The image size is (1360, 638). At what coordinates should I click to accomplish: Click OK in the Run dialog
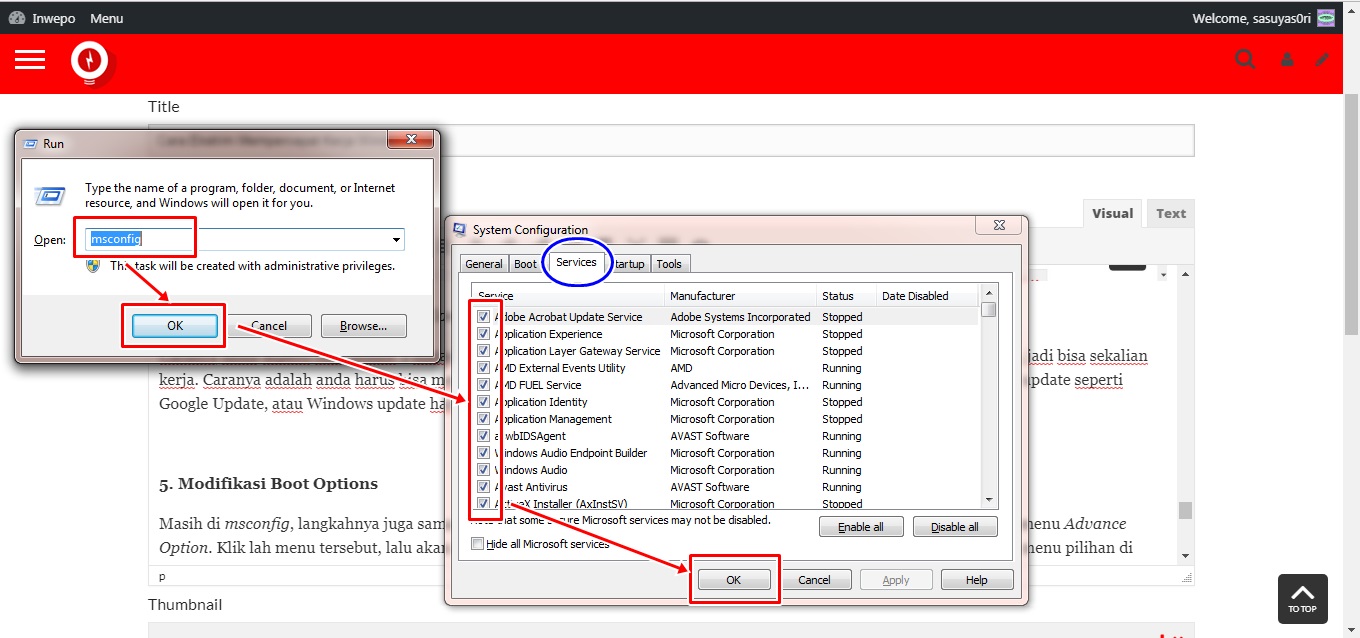click(x=175, y=326)
